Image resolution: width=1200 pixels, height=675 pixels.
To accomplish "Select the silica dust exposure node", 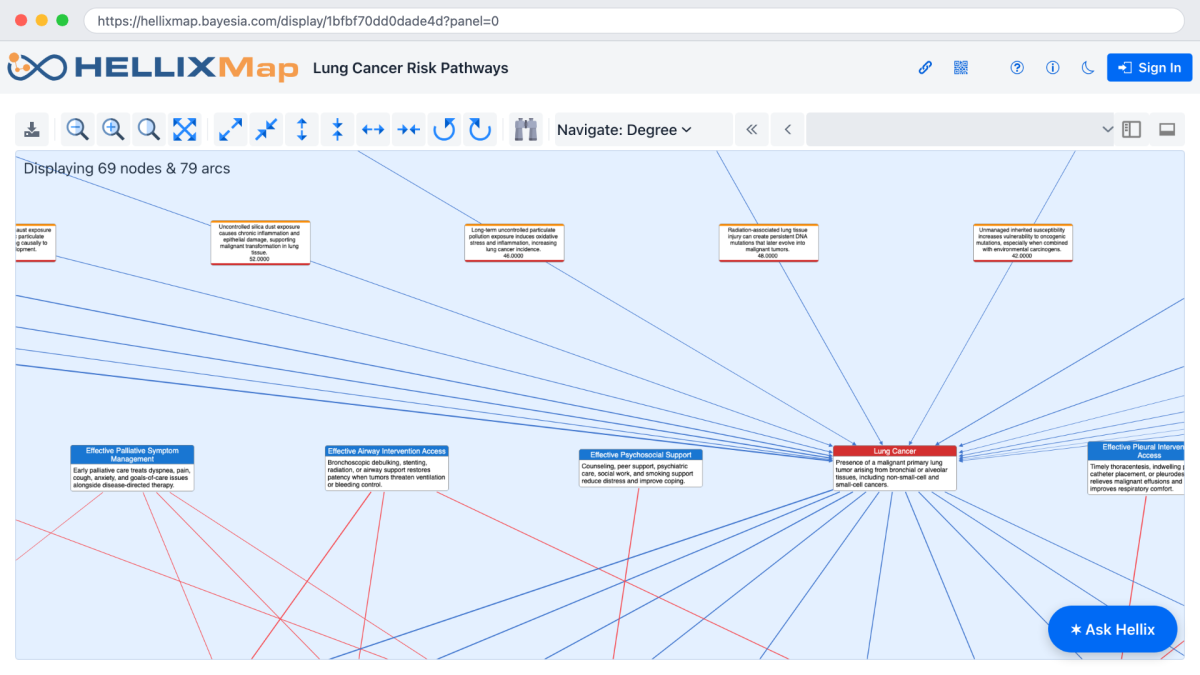I will [260, 243].
